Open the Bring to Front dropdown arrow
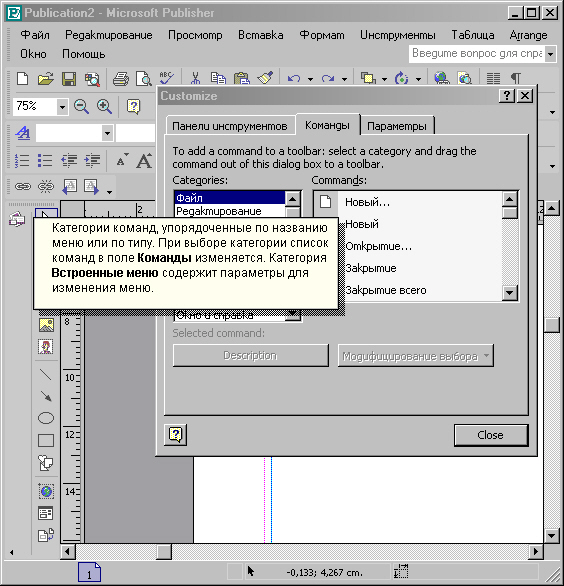The height and width of the screenshot is (586, 564). coord(384,79)
